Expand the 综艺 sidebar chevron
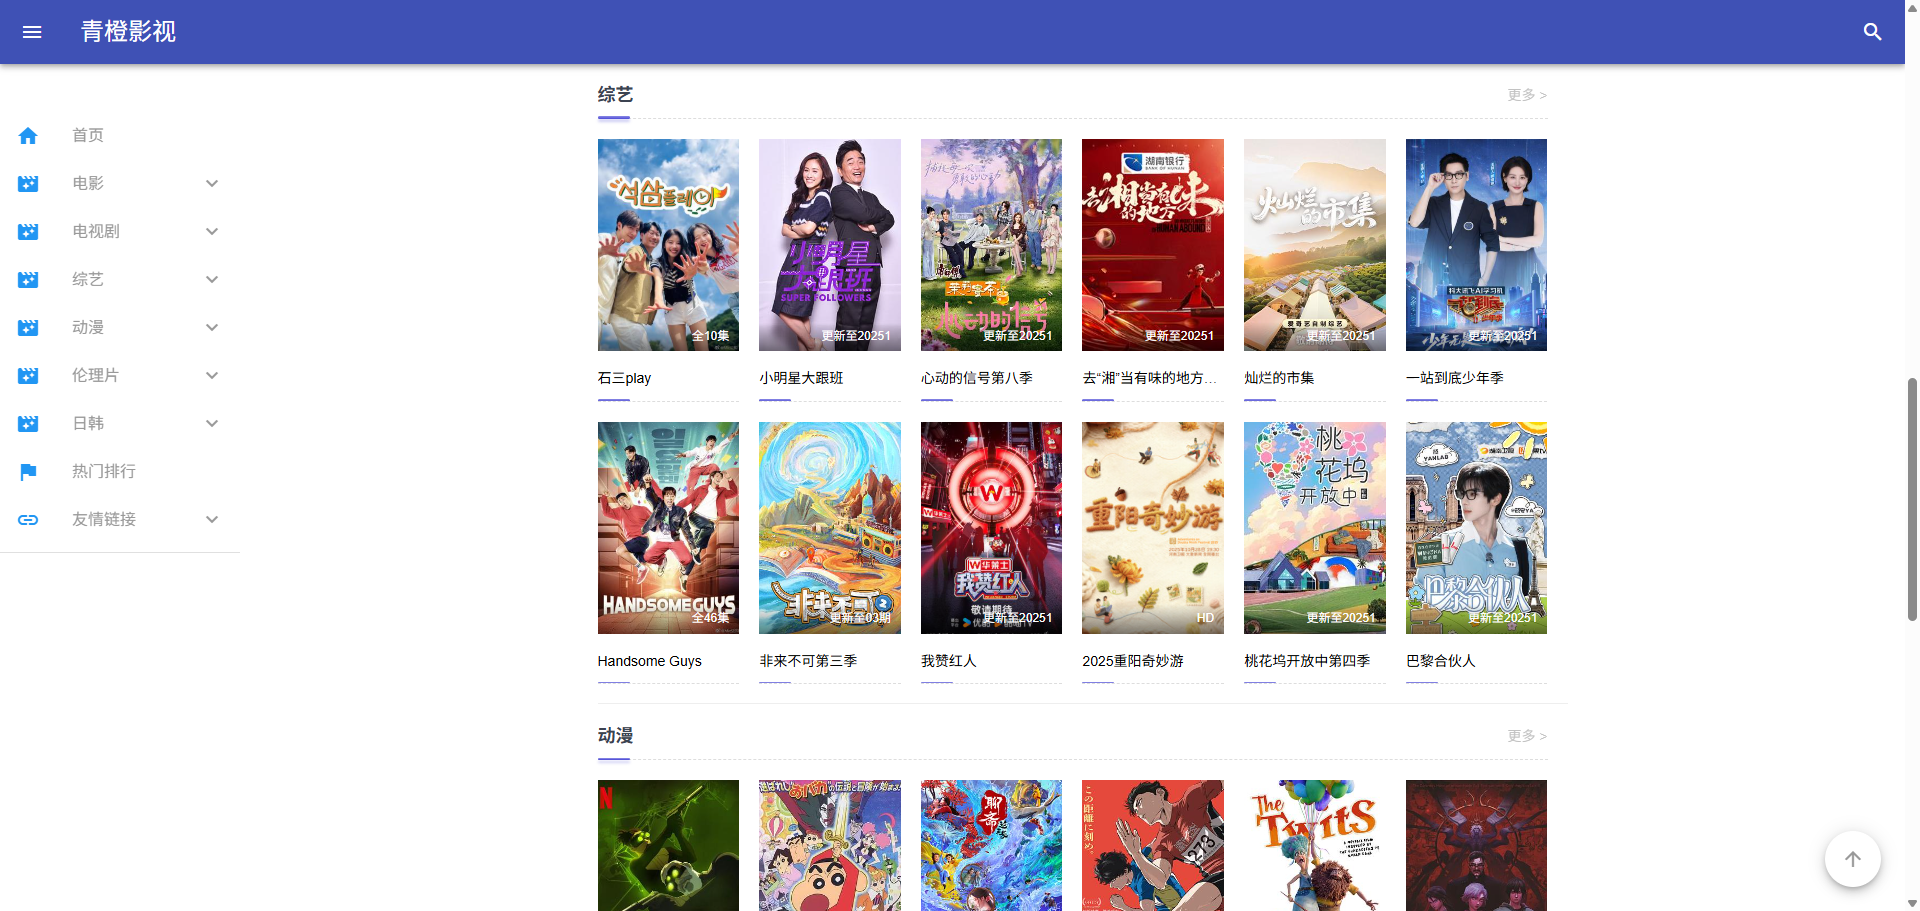The height and width of the screenshot is (911, 1920). 211,280
